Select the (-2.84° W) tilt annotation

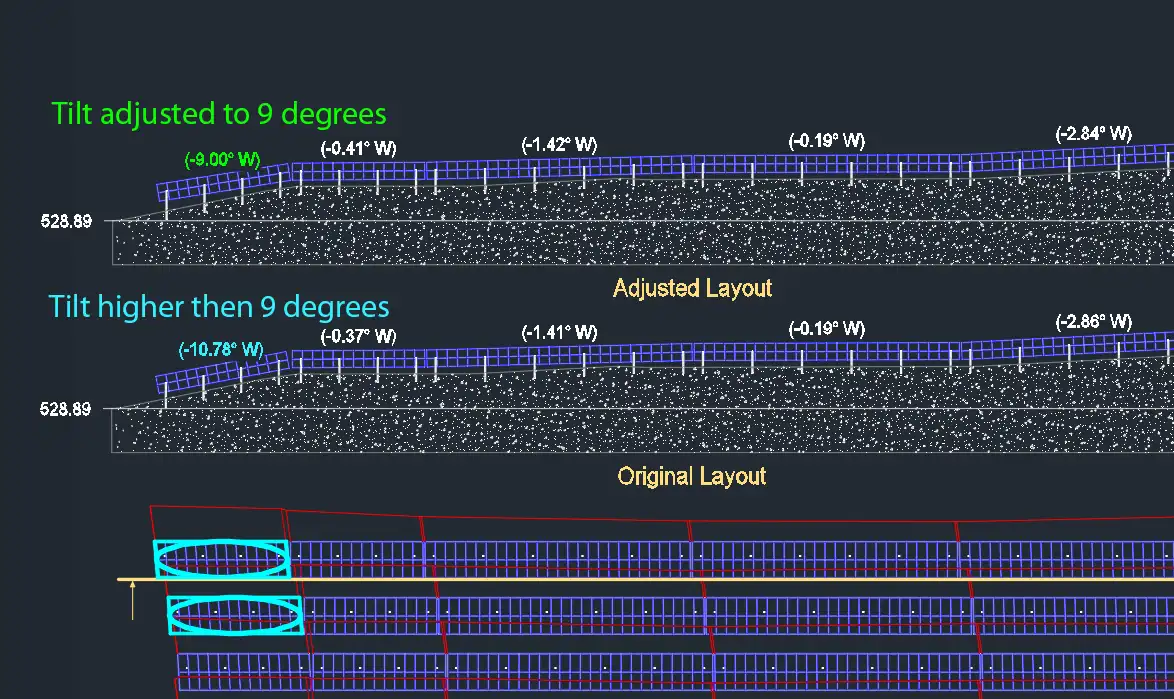pos(1093,134)
